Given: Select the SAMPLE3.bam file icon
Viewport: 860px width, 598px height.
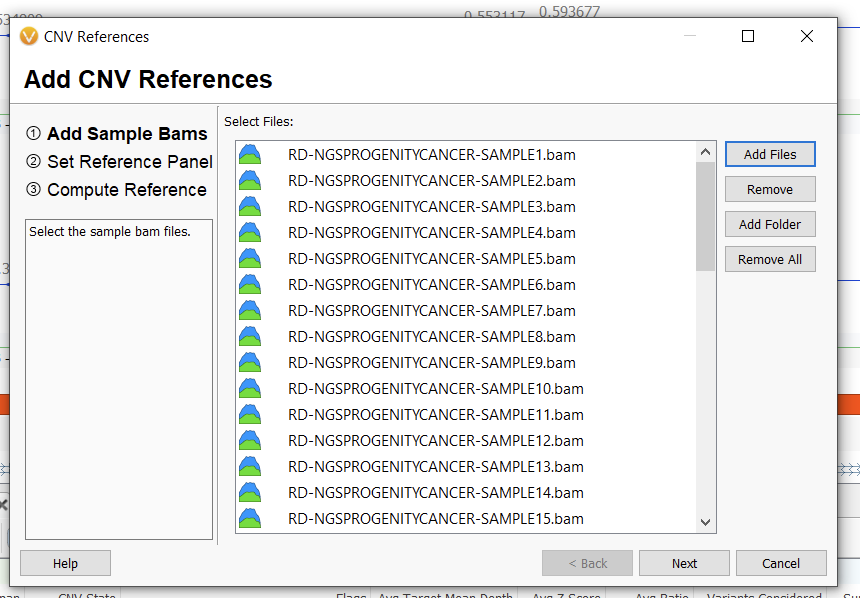Looking at the screenshot, I should tap(249, 207).
